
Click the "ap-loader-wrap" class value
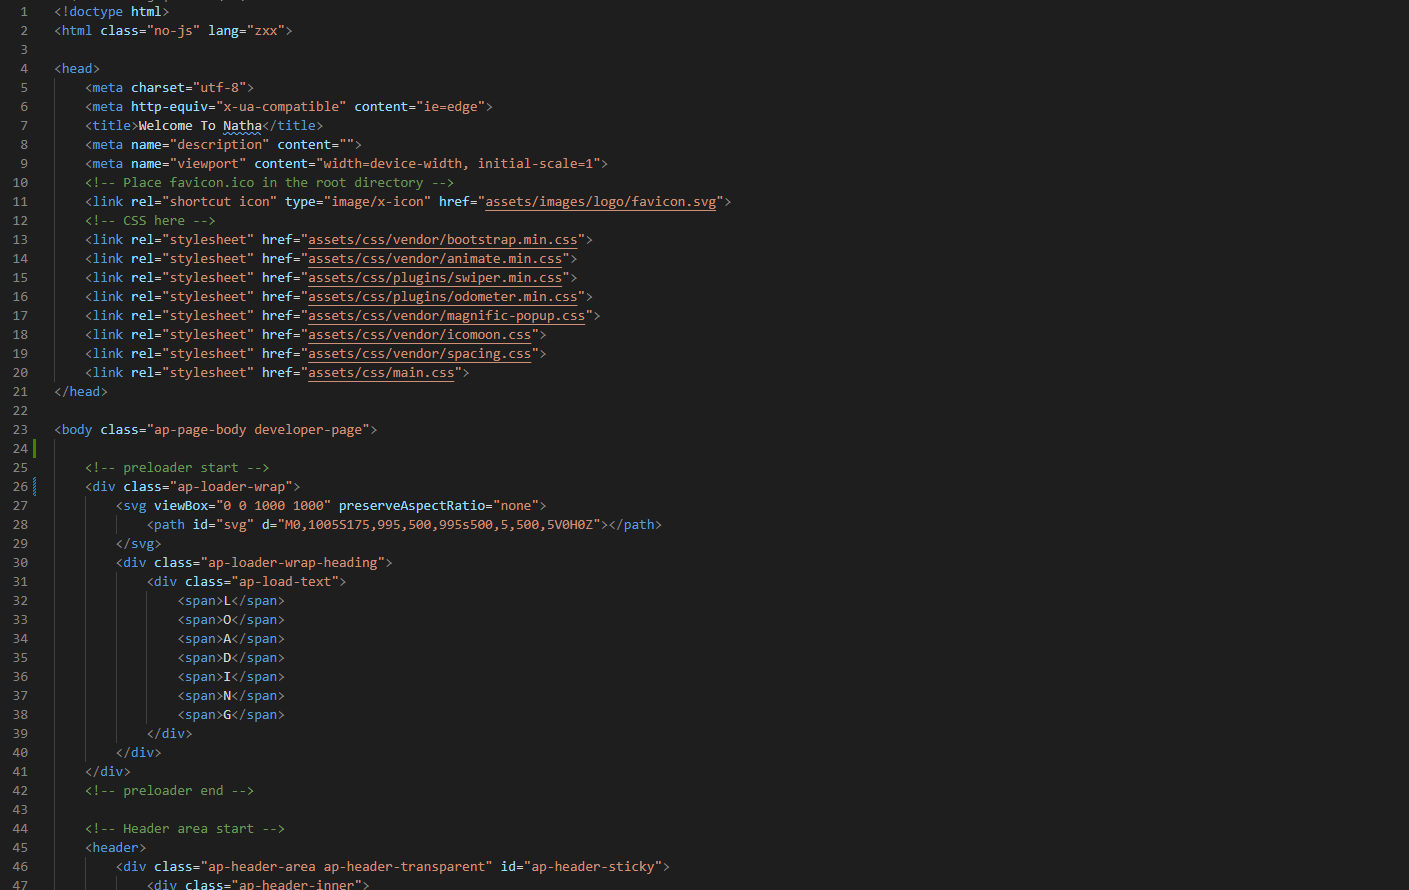click(231, 487)
